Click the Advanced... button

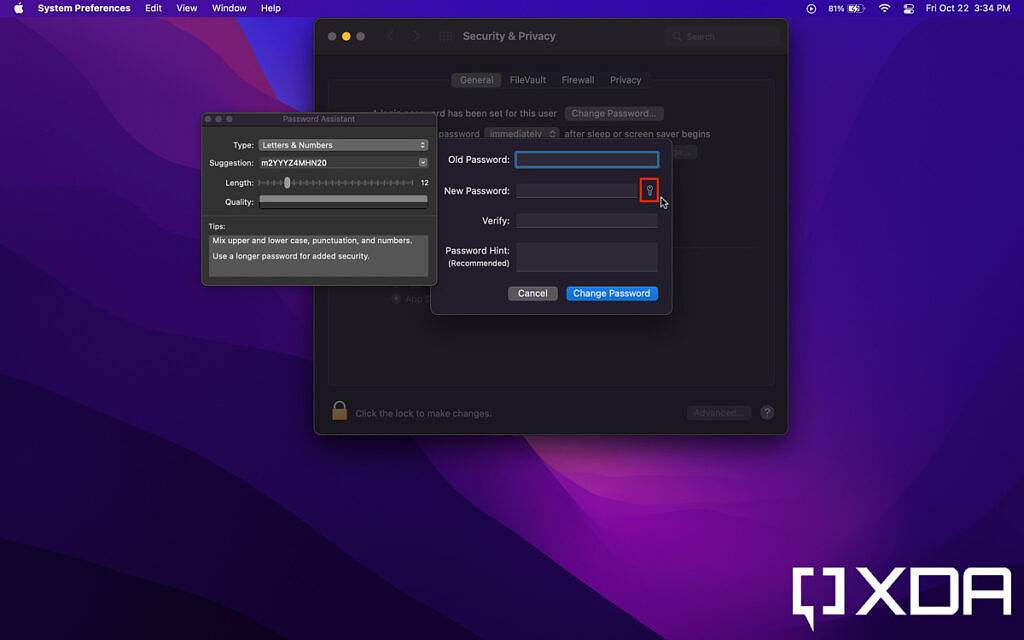click(718, 413)
